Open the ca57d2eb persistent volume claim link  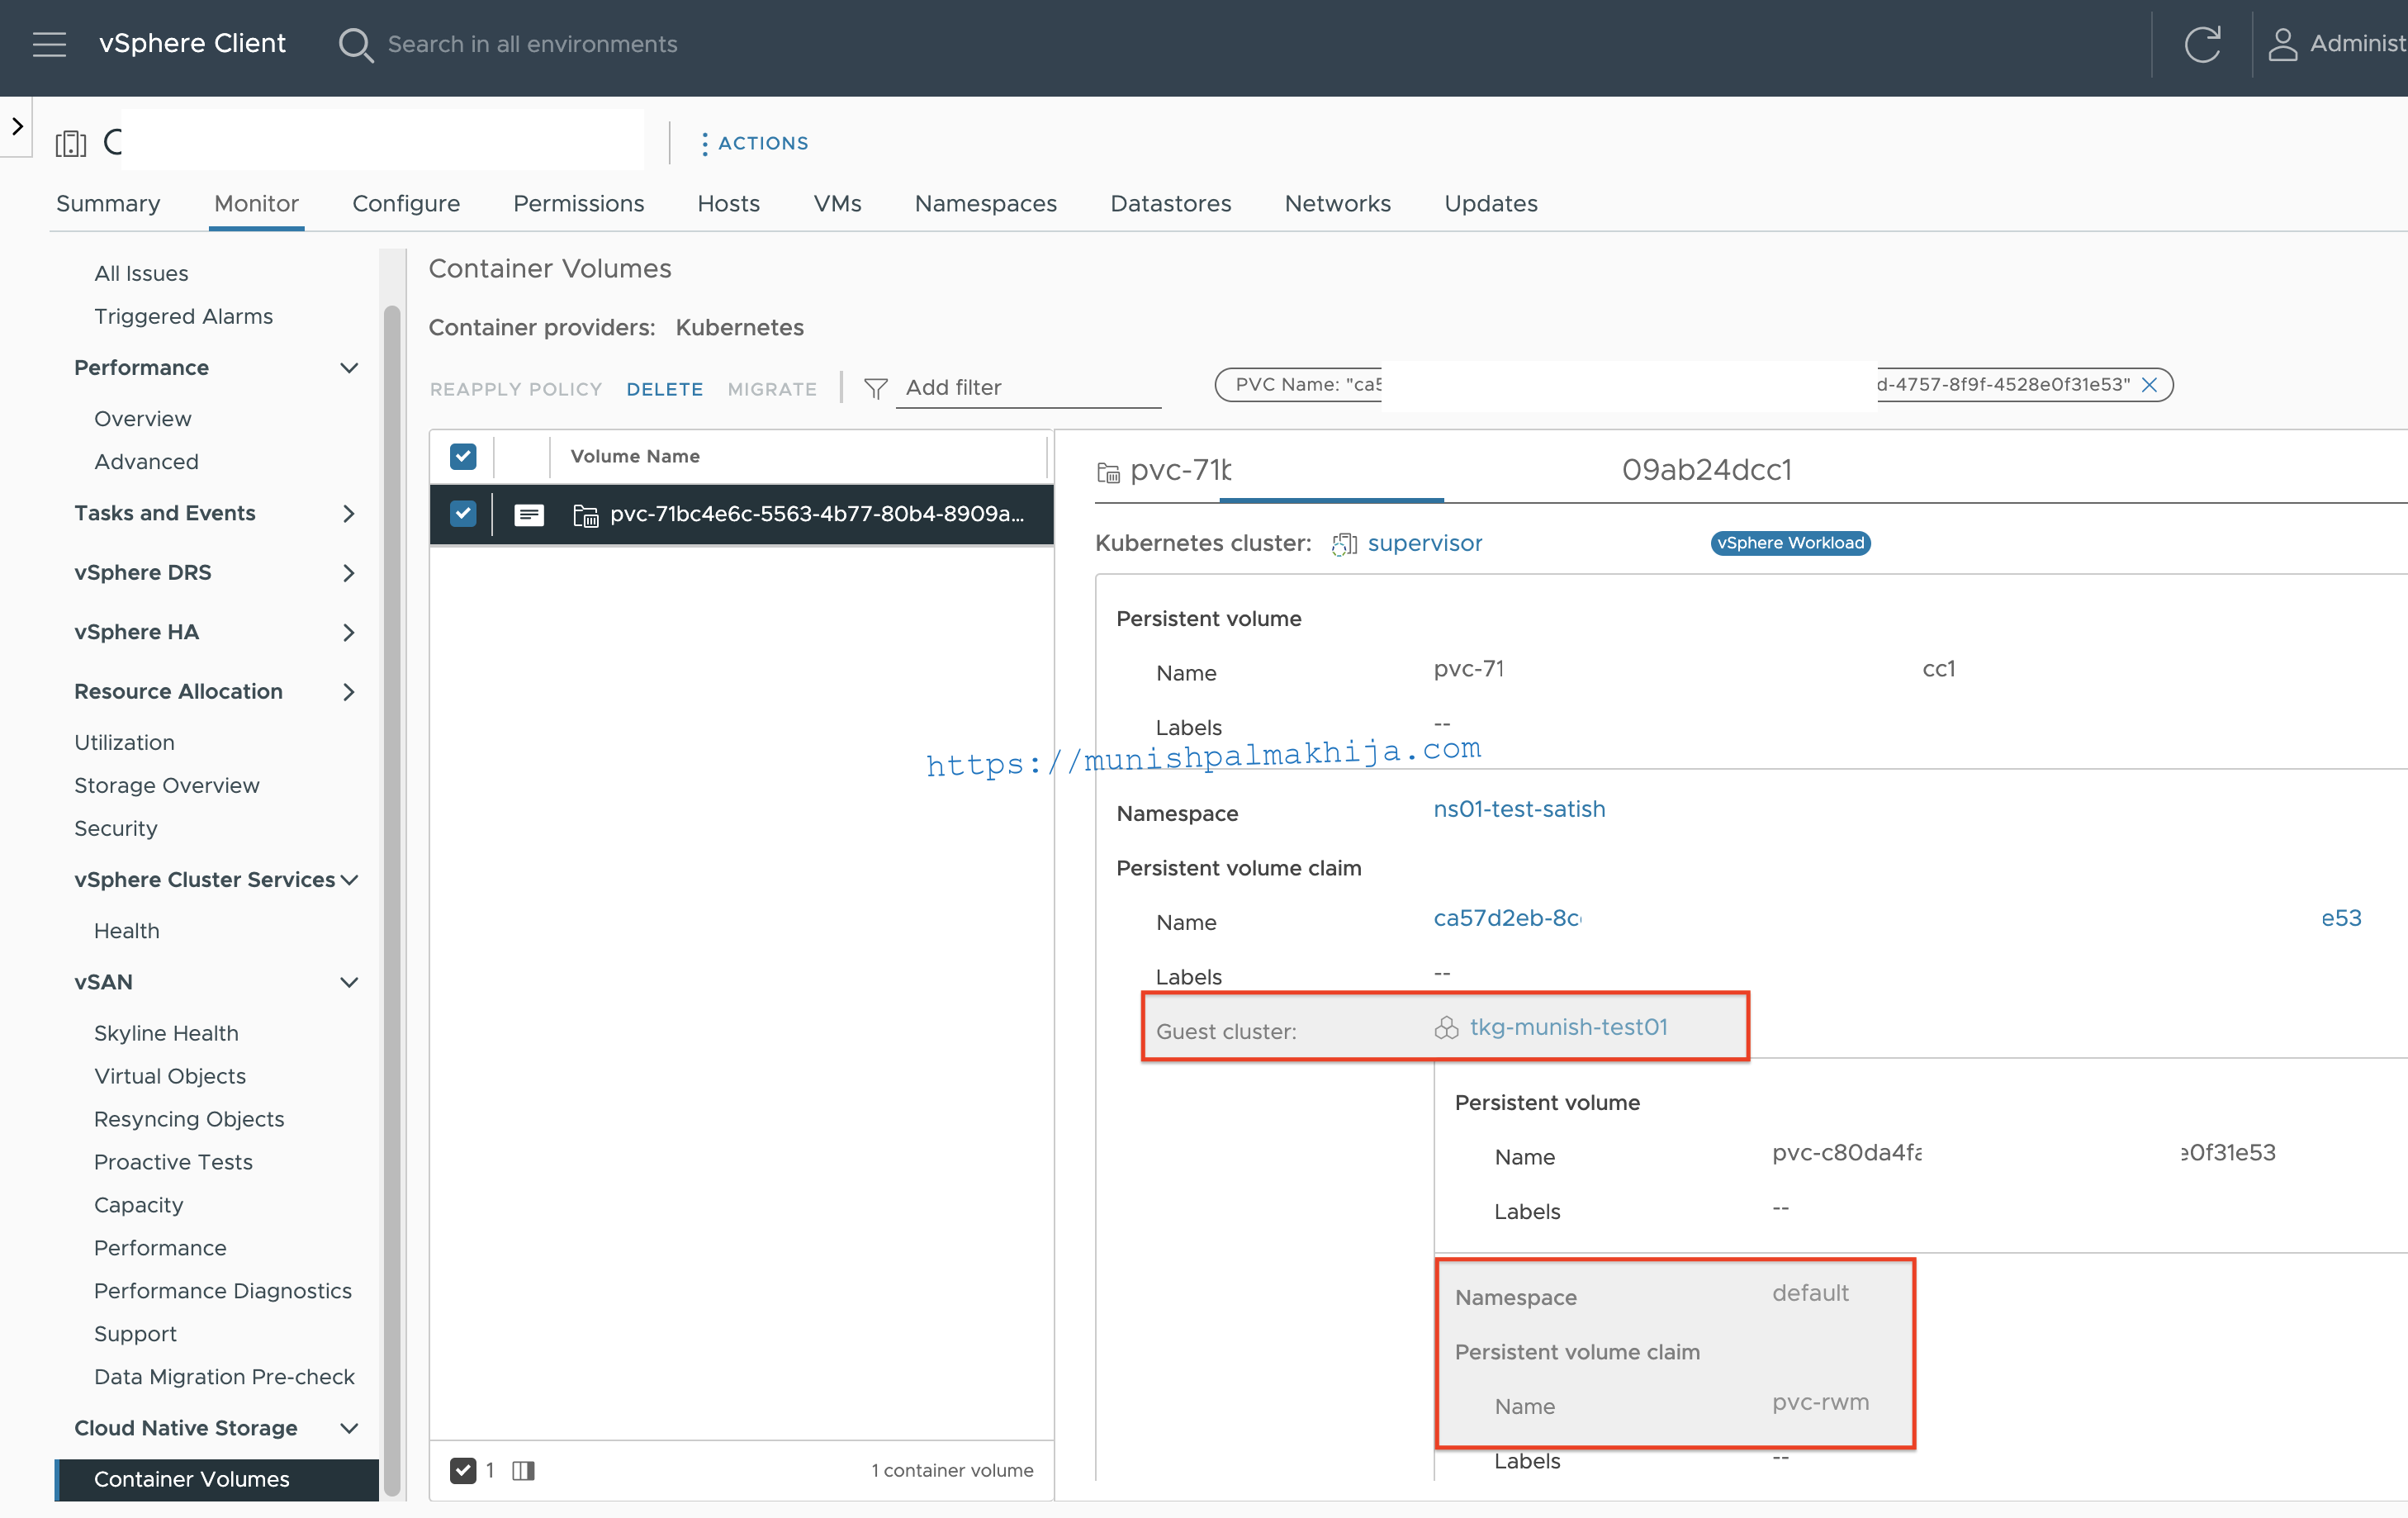tap(1507, 918)
